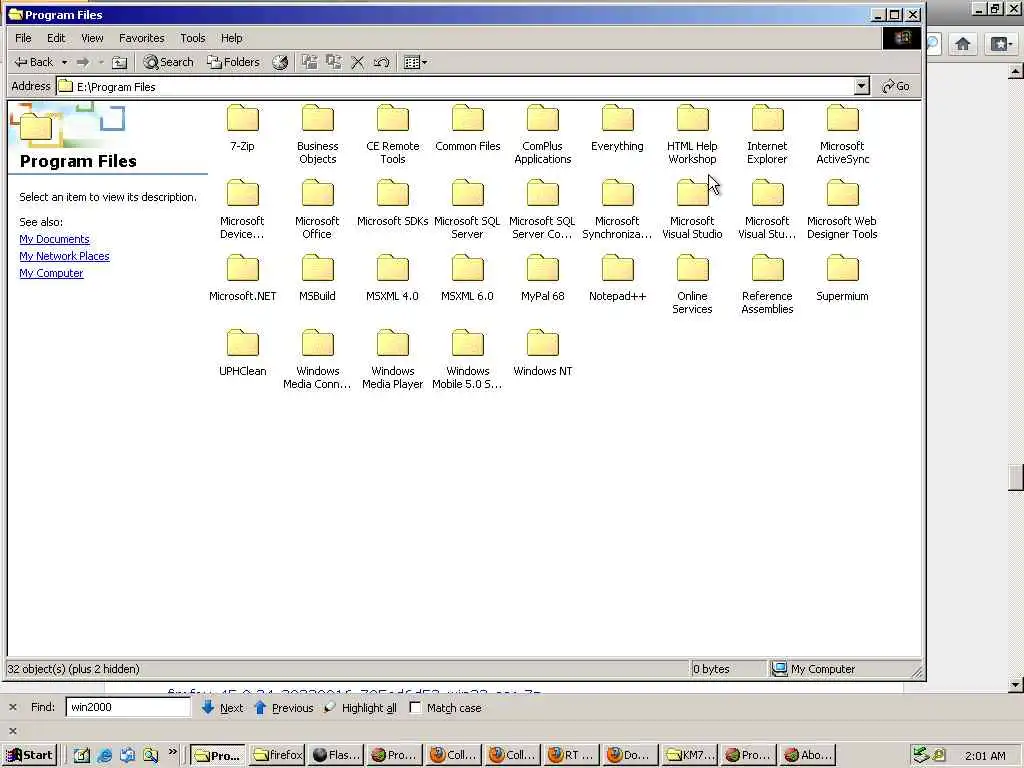Select the MSBuild folder
1024x768 pixels.
point(317,278)
